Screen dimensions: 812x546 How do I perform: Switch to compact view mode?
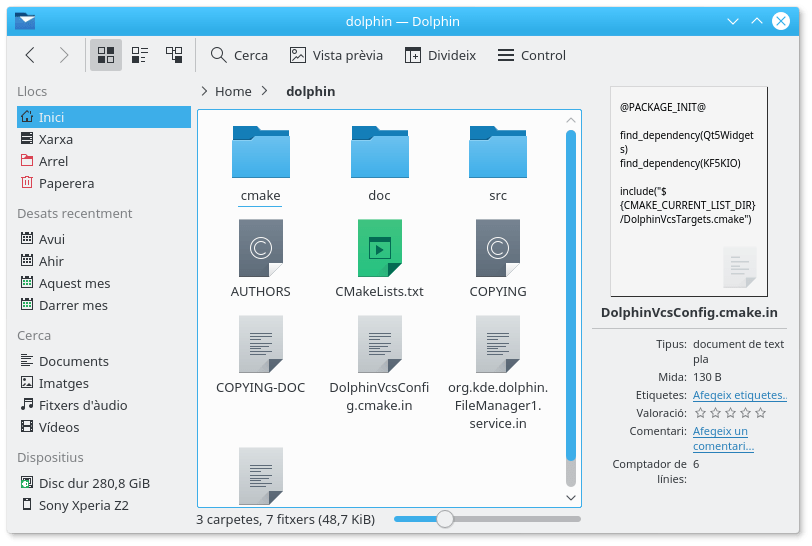140,55
